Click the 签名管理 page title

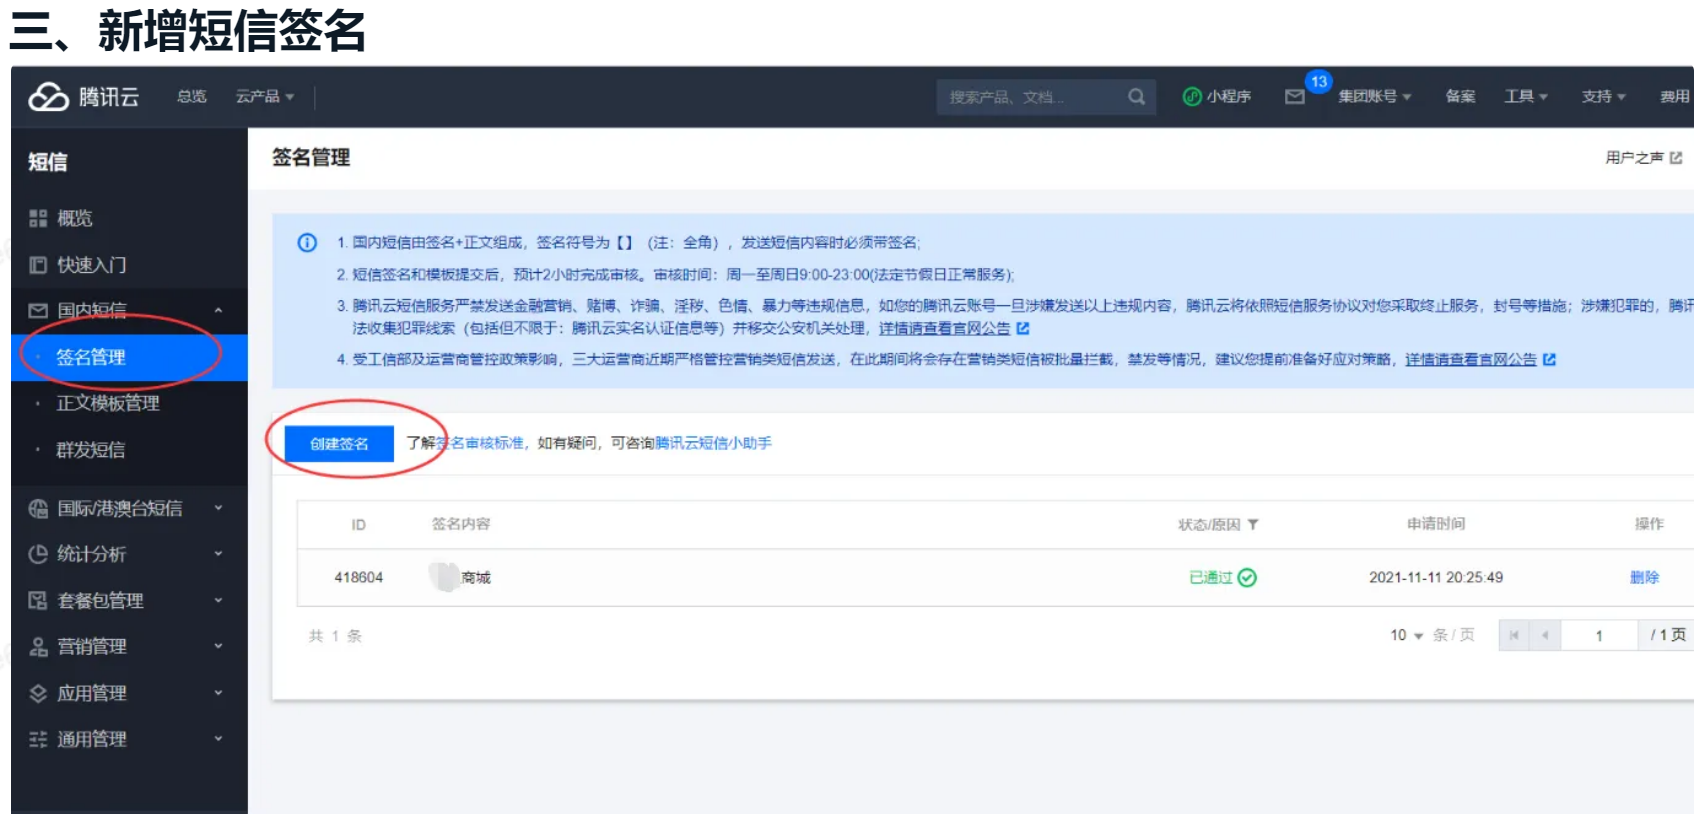click(x=311, y=157)
